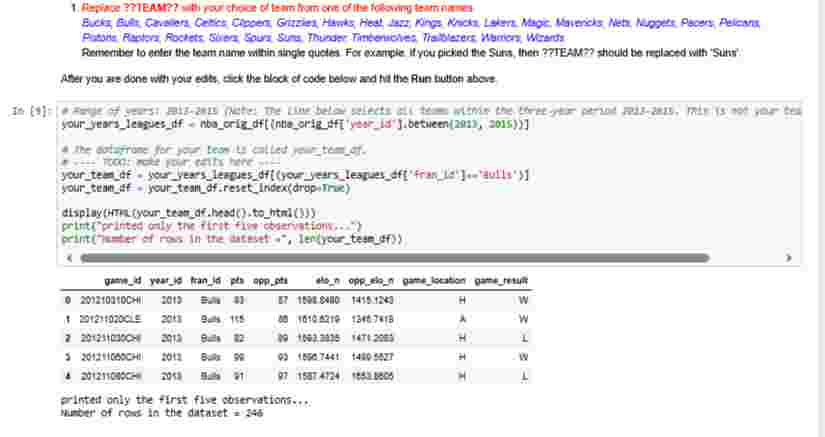Click the code cell horizontal scrollbar thumb
825x437 pixels.
pos(395,258)
